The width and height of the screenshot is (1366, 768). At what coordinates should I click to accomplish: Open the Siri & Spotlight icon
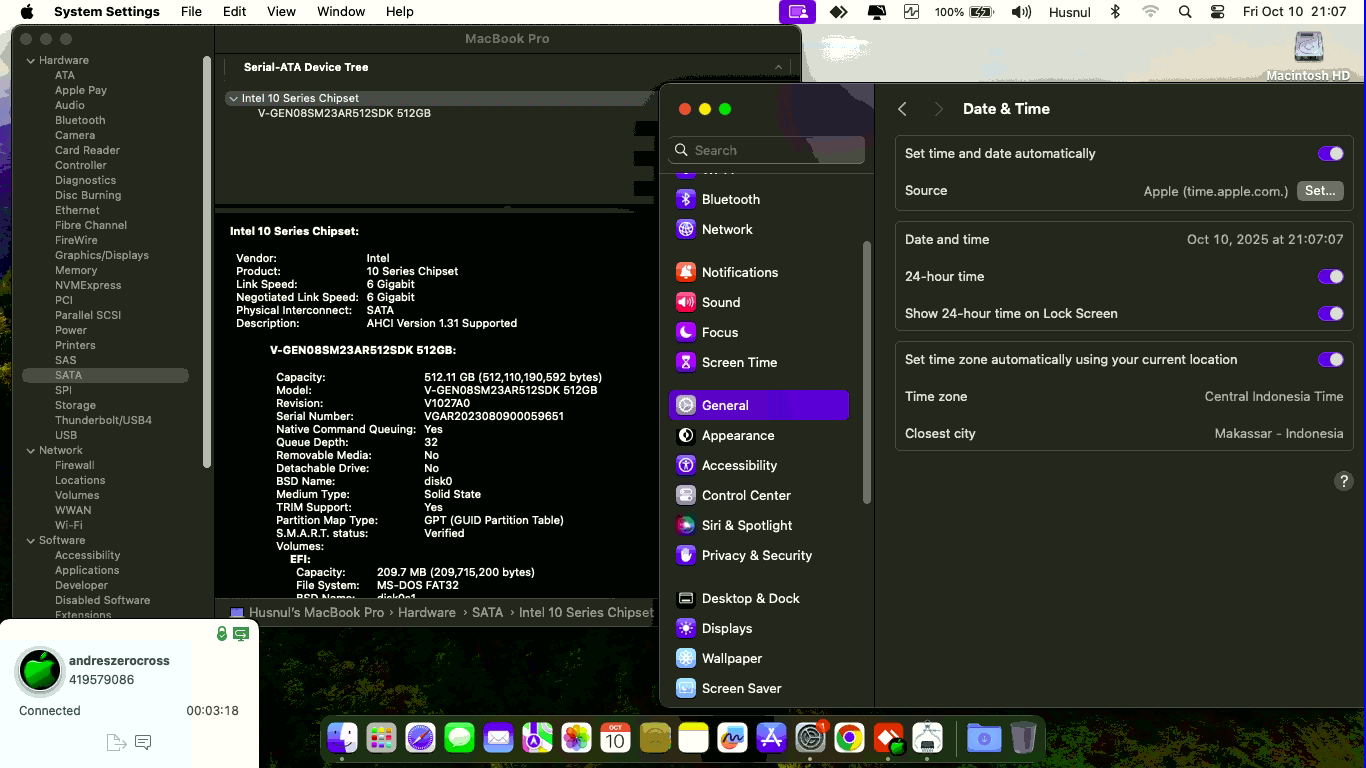click(x=685, y=525)
